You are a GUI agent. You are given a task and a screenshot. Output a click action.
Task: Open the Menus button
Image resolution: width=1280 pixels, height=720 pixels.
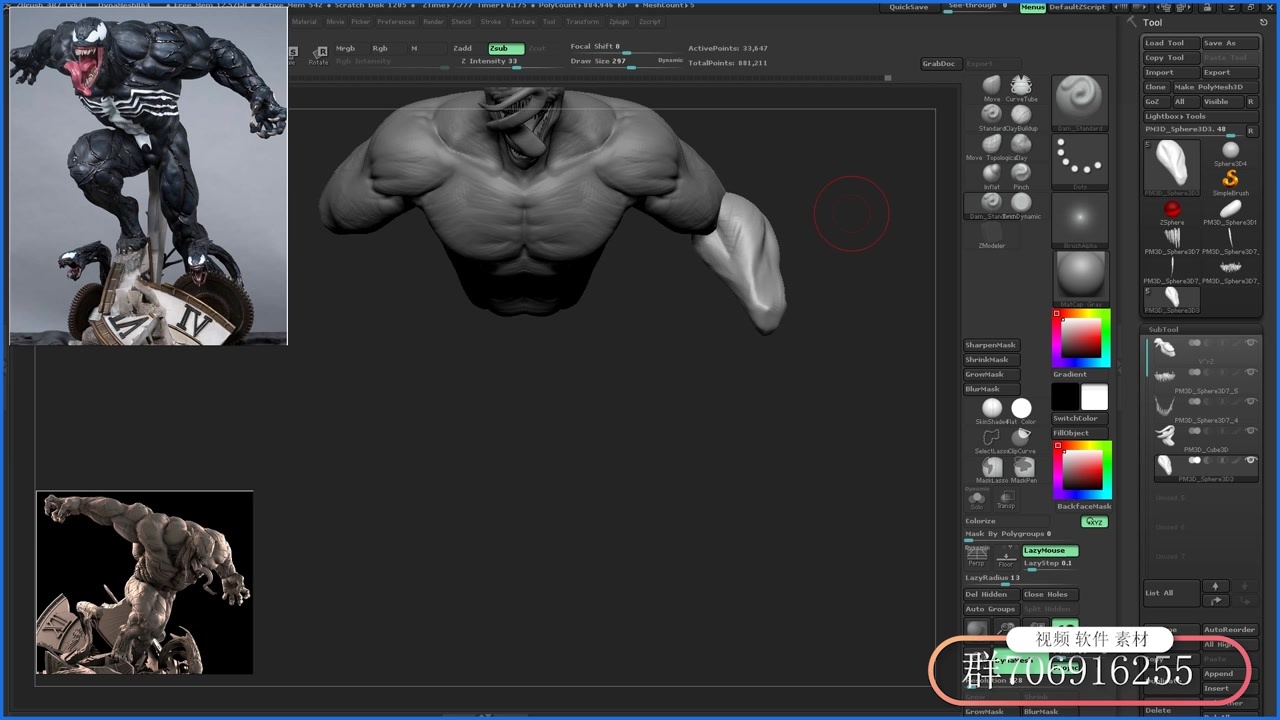point(1033,7)
